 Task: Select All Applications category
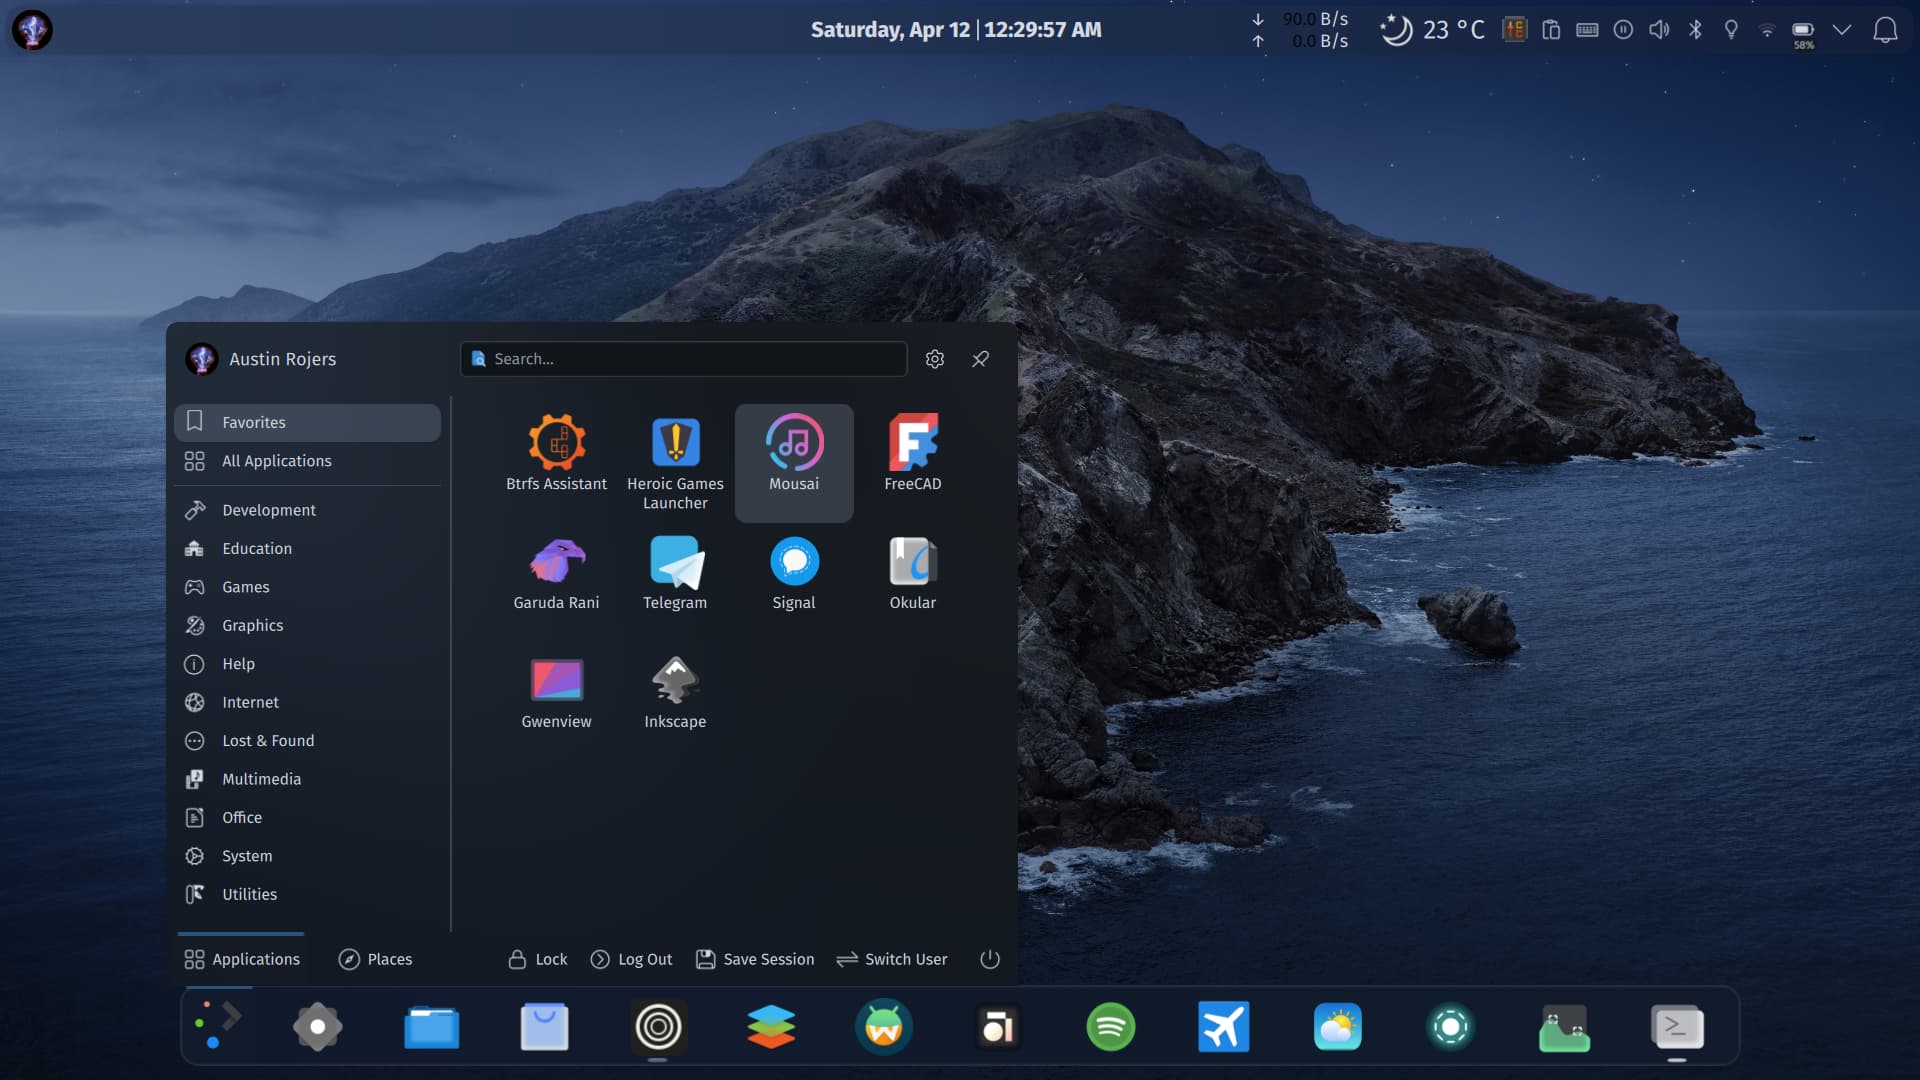[307, 461]
